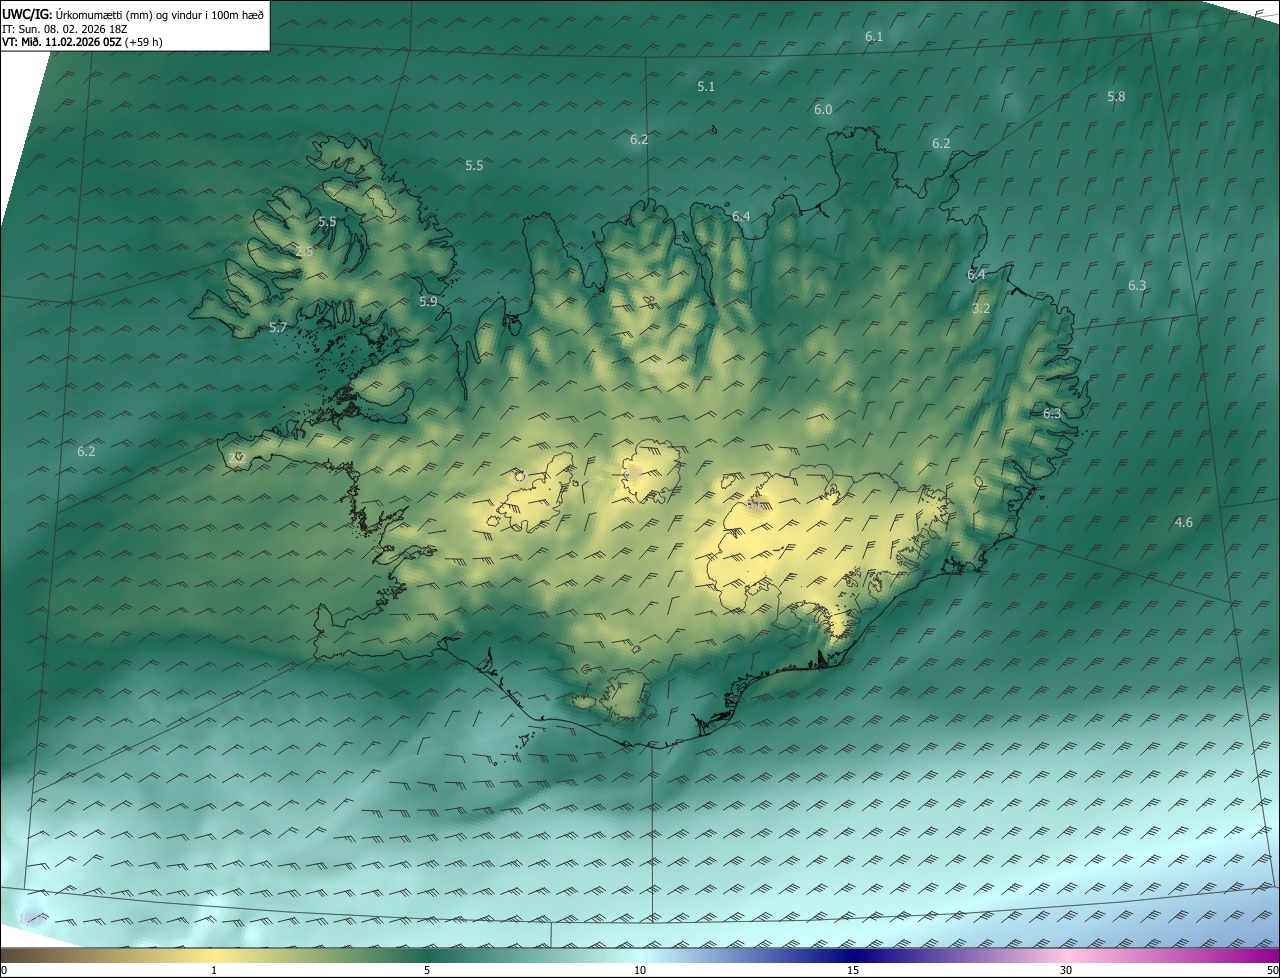
Task: Click the 0 tick label on color scale
Action: pyautogui.click(x=4, y=970)
